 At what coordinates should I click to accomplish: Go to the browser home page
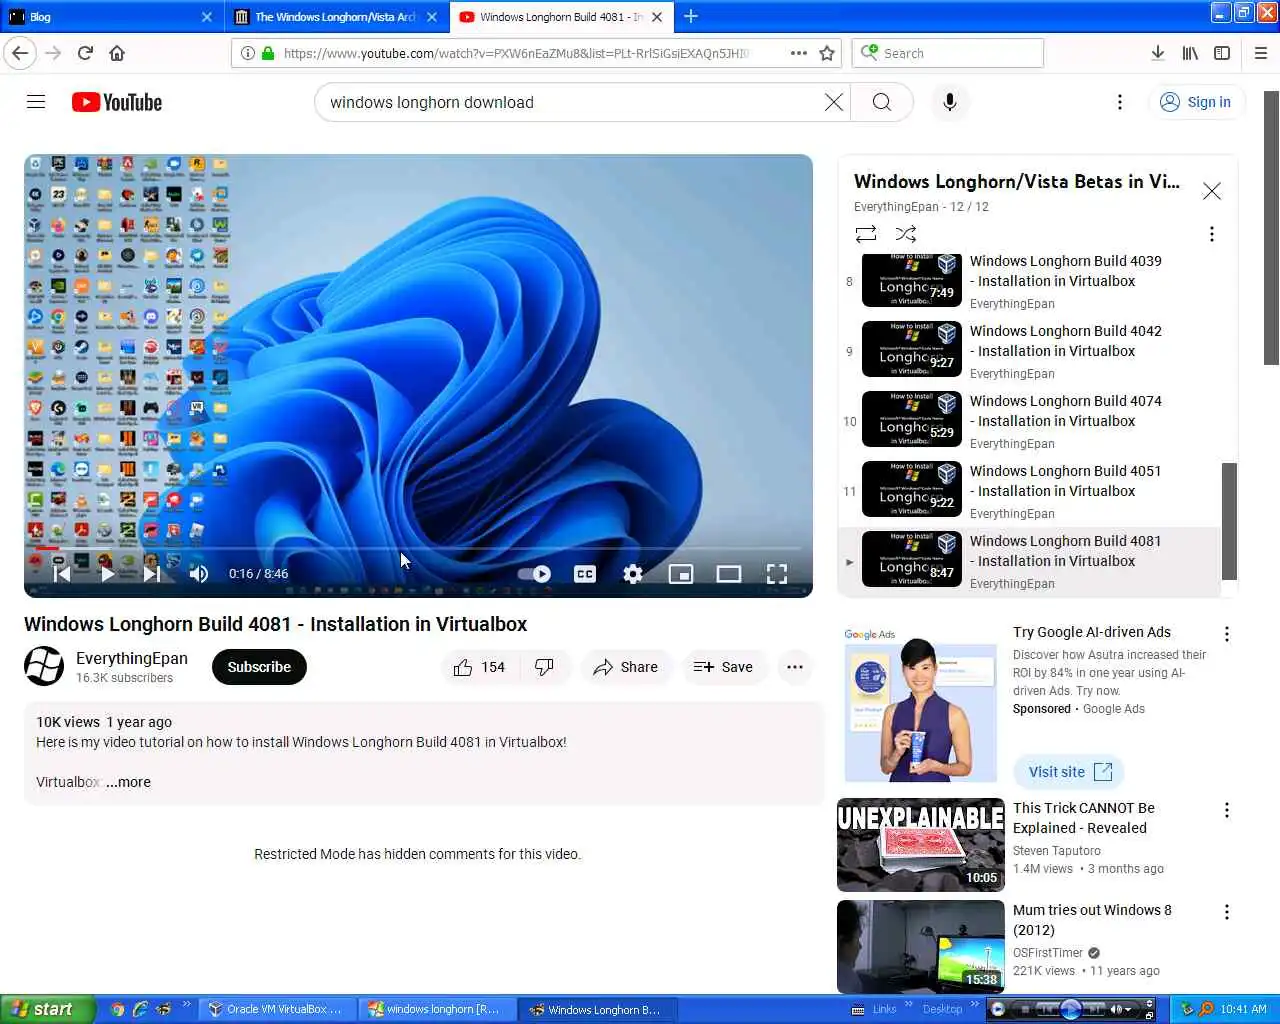click(117, 53)
